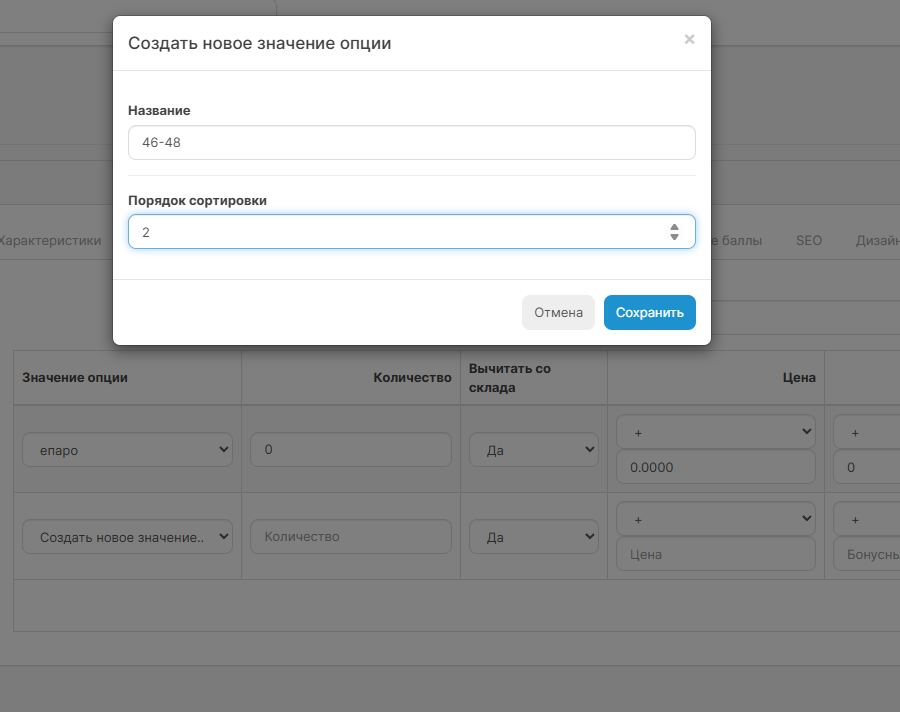Switch to the Характеристики tab

point(50,240)
